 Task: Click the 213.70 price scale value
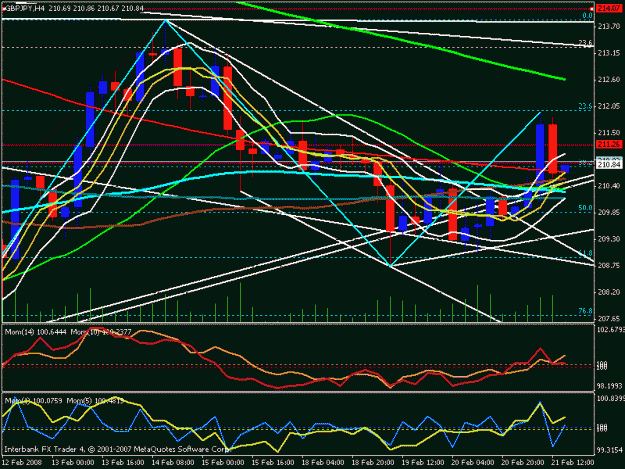[609, 26]
